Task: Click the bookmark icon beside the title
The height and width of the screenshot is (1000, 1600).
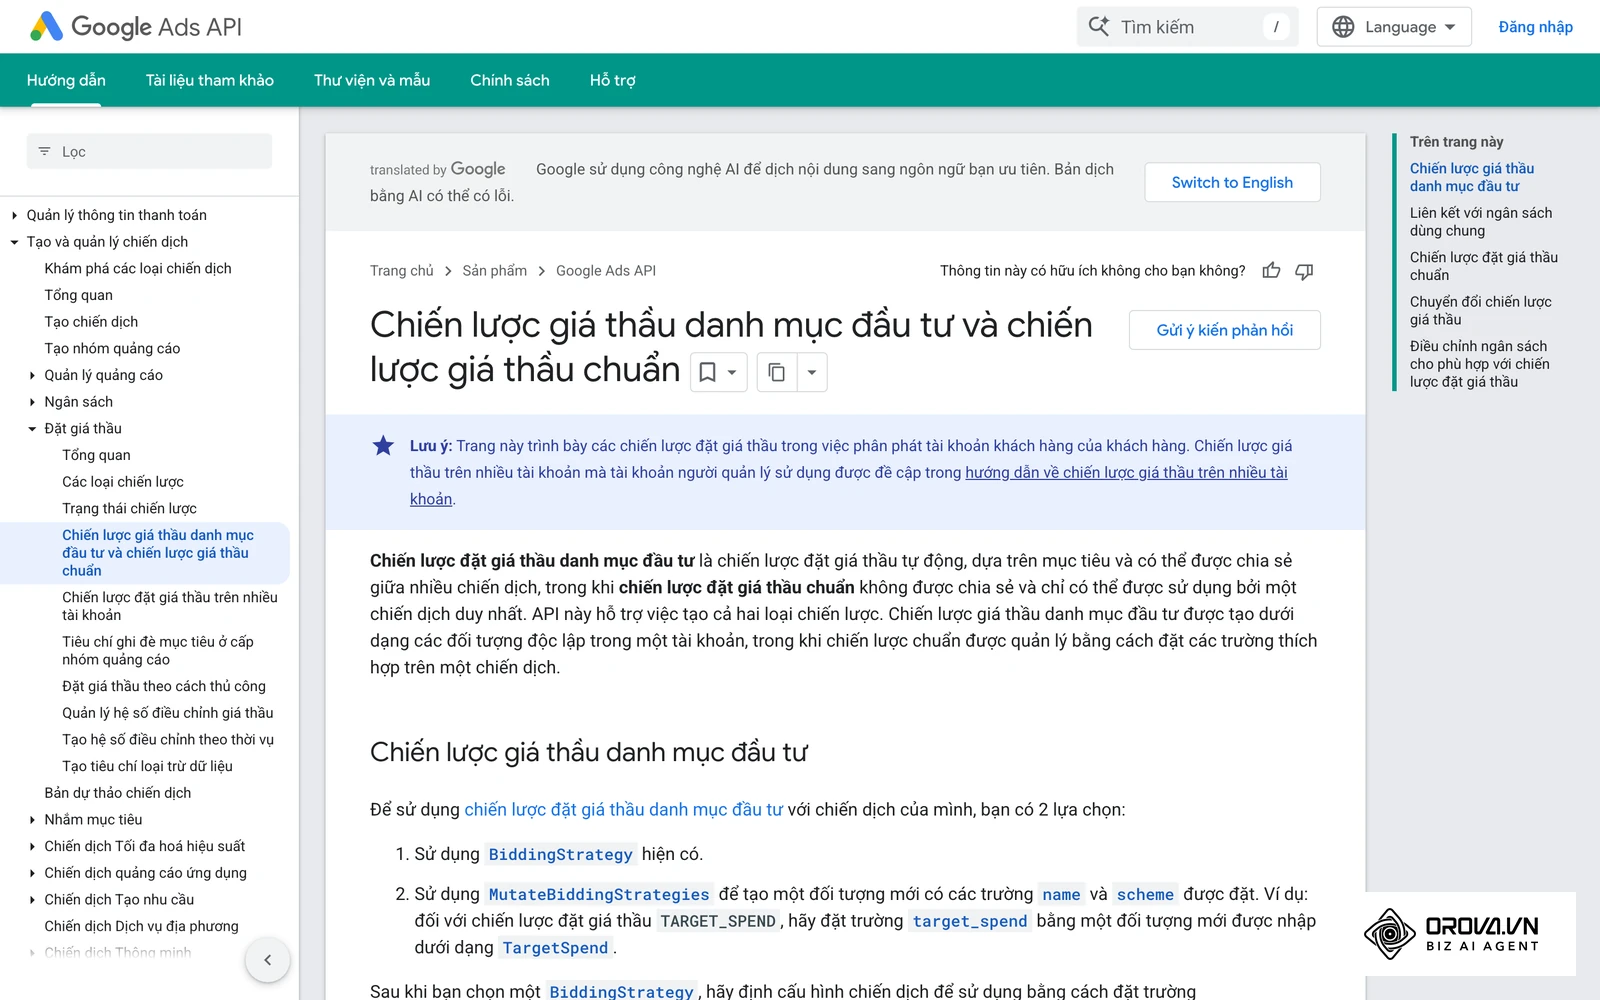Action: [x=708, y=372]
